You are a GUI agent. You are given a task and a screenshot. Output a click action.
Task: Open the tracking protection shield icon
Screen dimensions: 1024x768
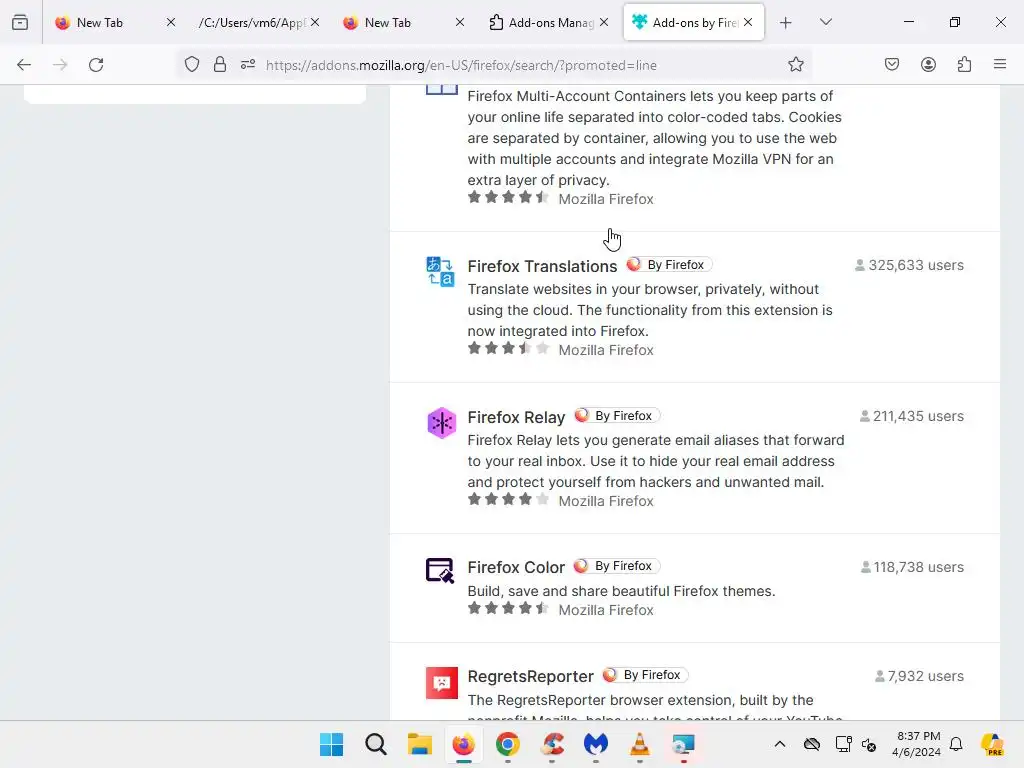pos(191,65)
